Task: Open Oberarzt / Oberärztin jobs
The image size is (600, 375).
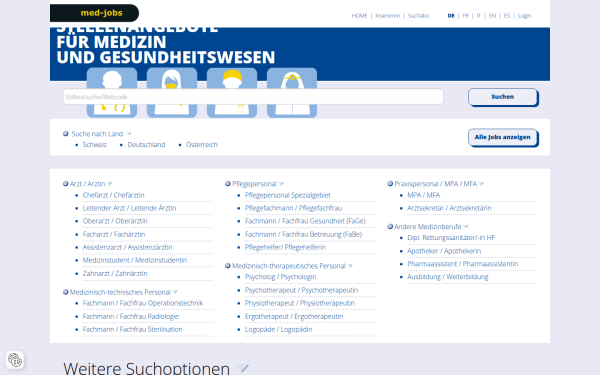Action: (115, 221)
